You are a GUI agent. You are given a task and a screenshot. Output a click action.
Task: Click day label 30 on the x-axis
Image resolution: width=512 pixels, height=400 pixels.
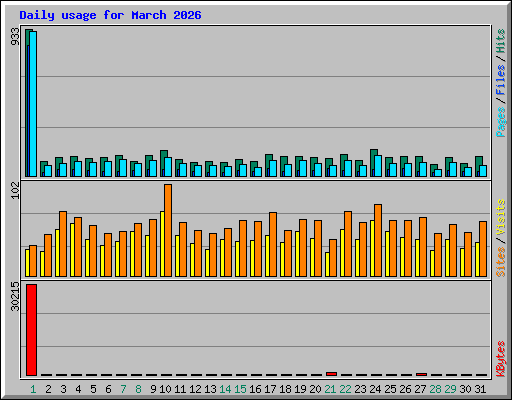(x=465, y=389)
